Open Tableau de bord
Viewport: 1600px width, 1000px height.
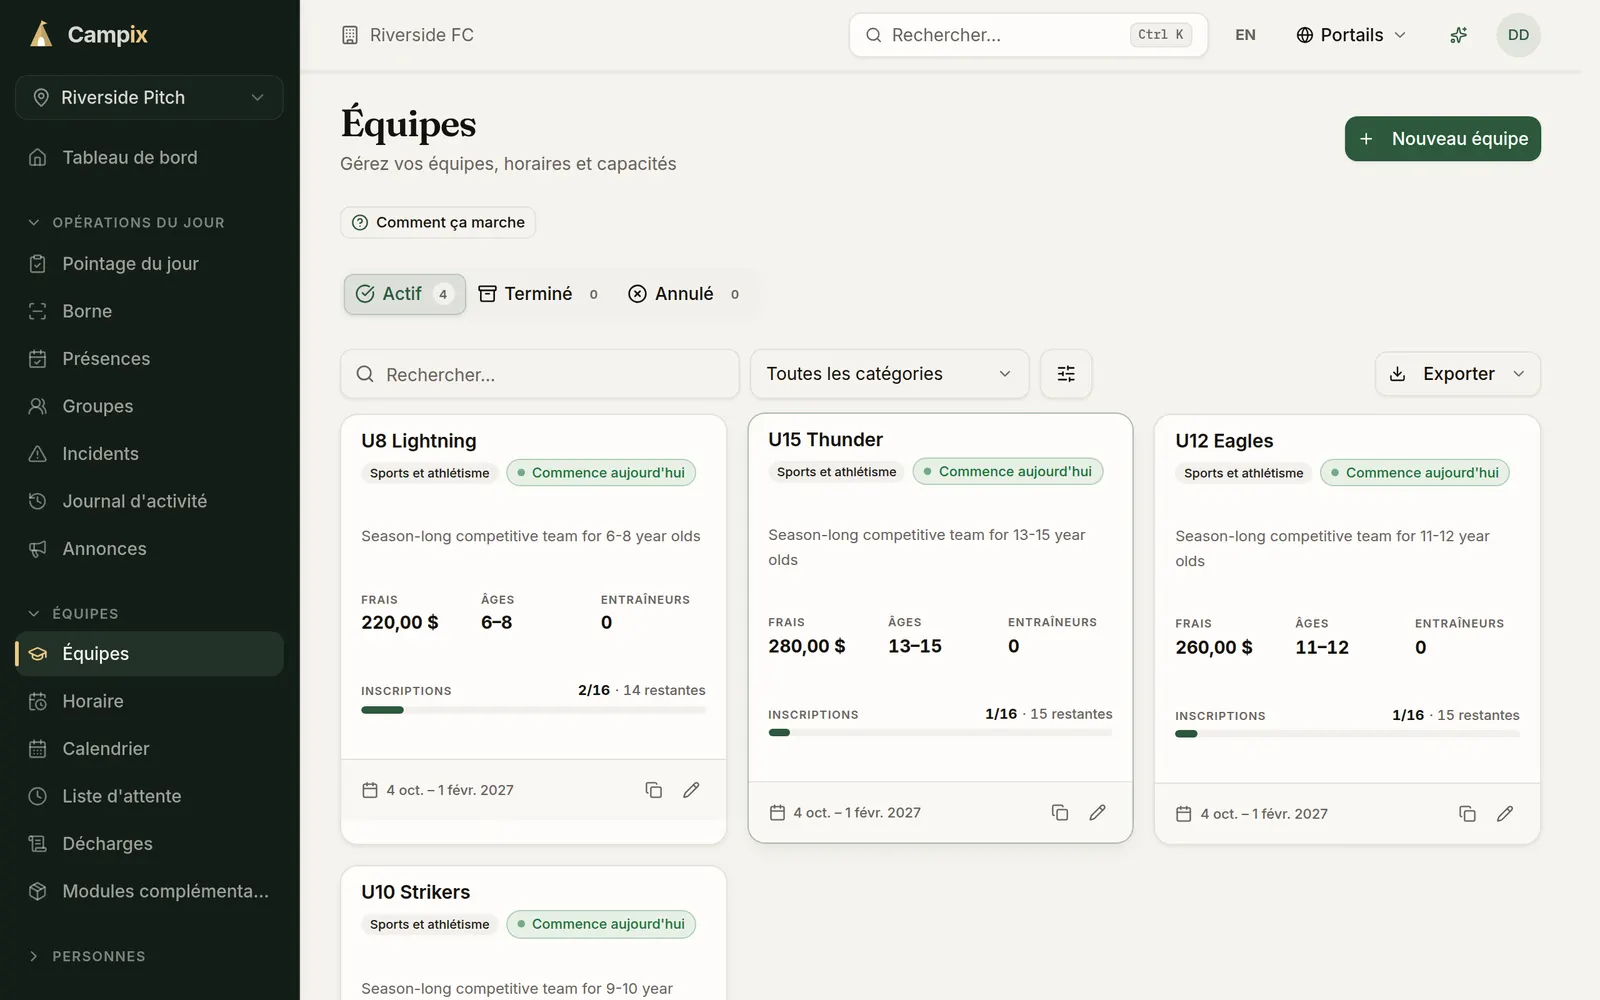coord(150,157)
